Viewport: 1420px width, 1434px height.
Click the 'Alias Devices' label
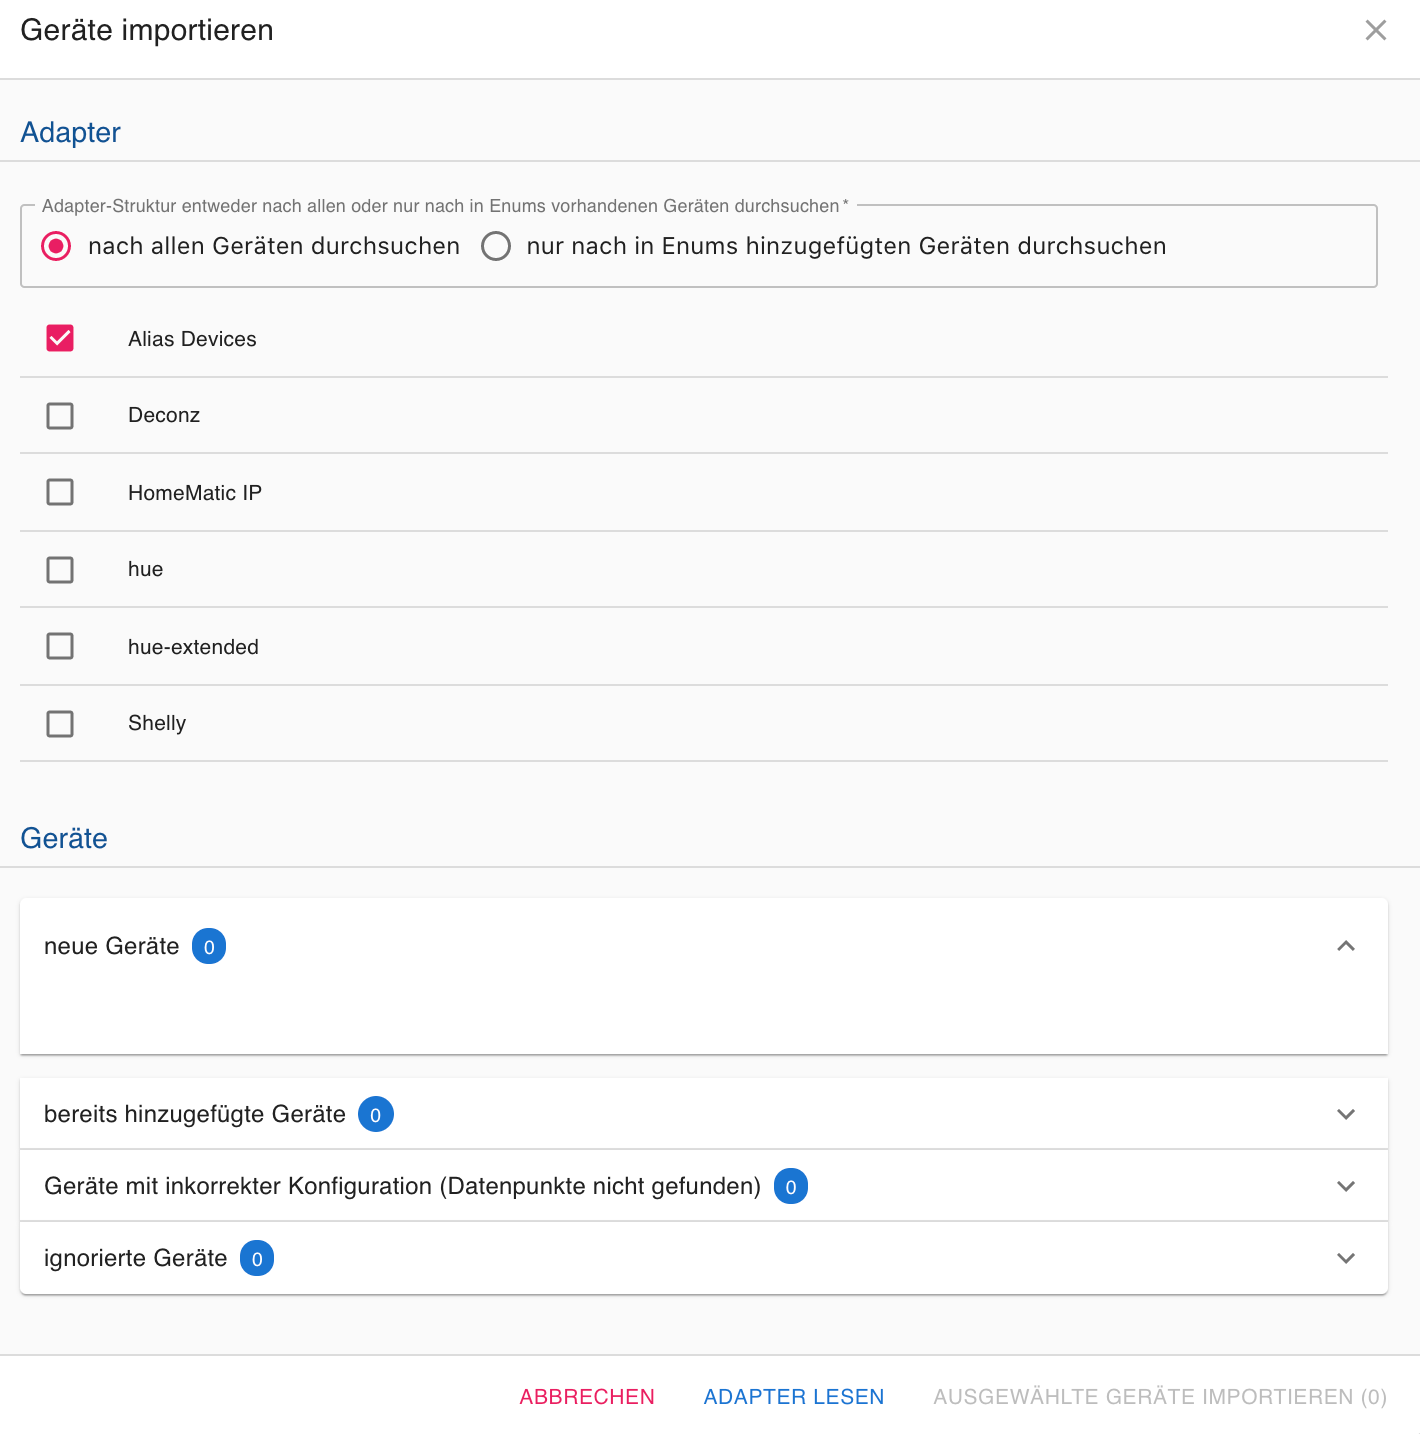coord(192,339)
